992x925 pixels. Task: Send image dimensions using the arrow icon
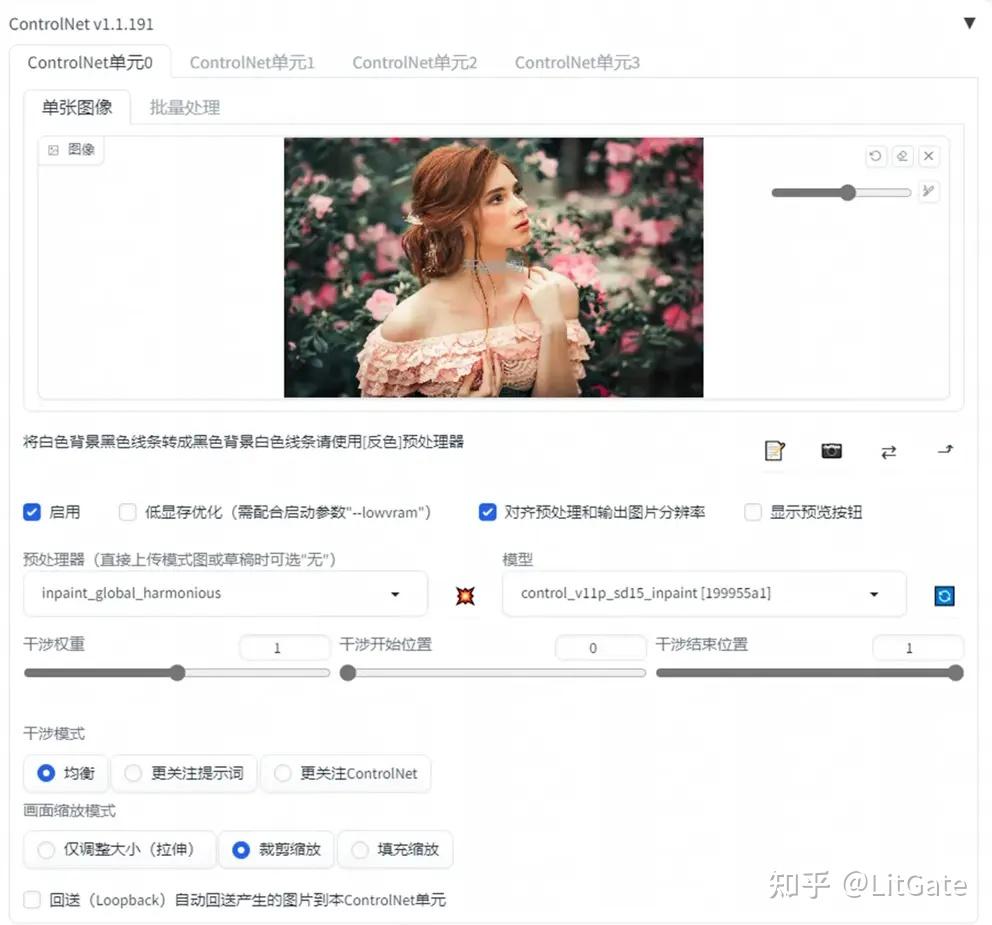pyautogui.click(x=944, y=451)
